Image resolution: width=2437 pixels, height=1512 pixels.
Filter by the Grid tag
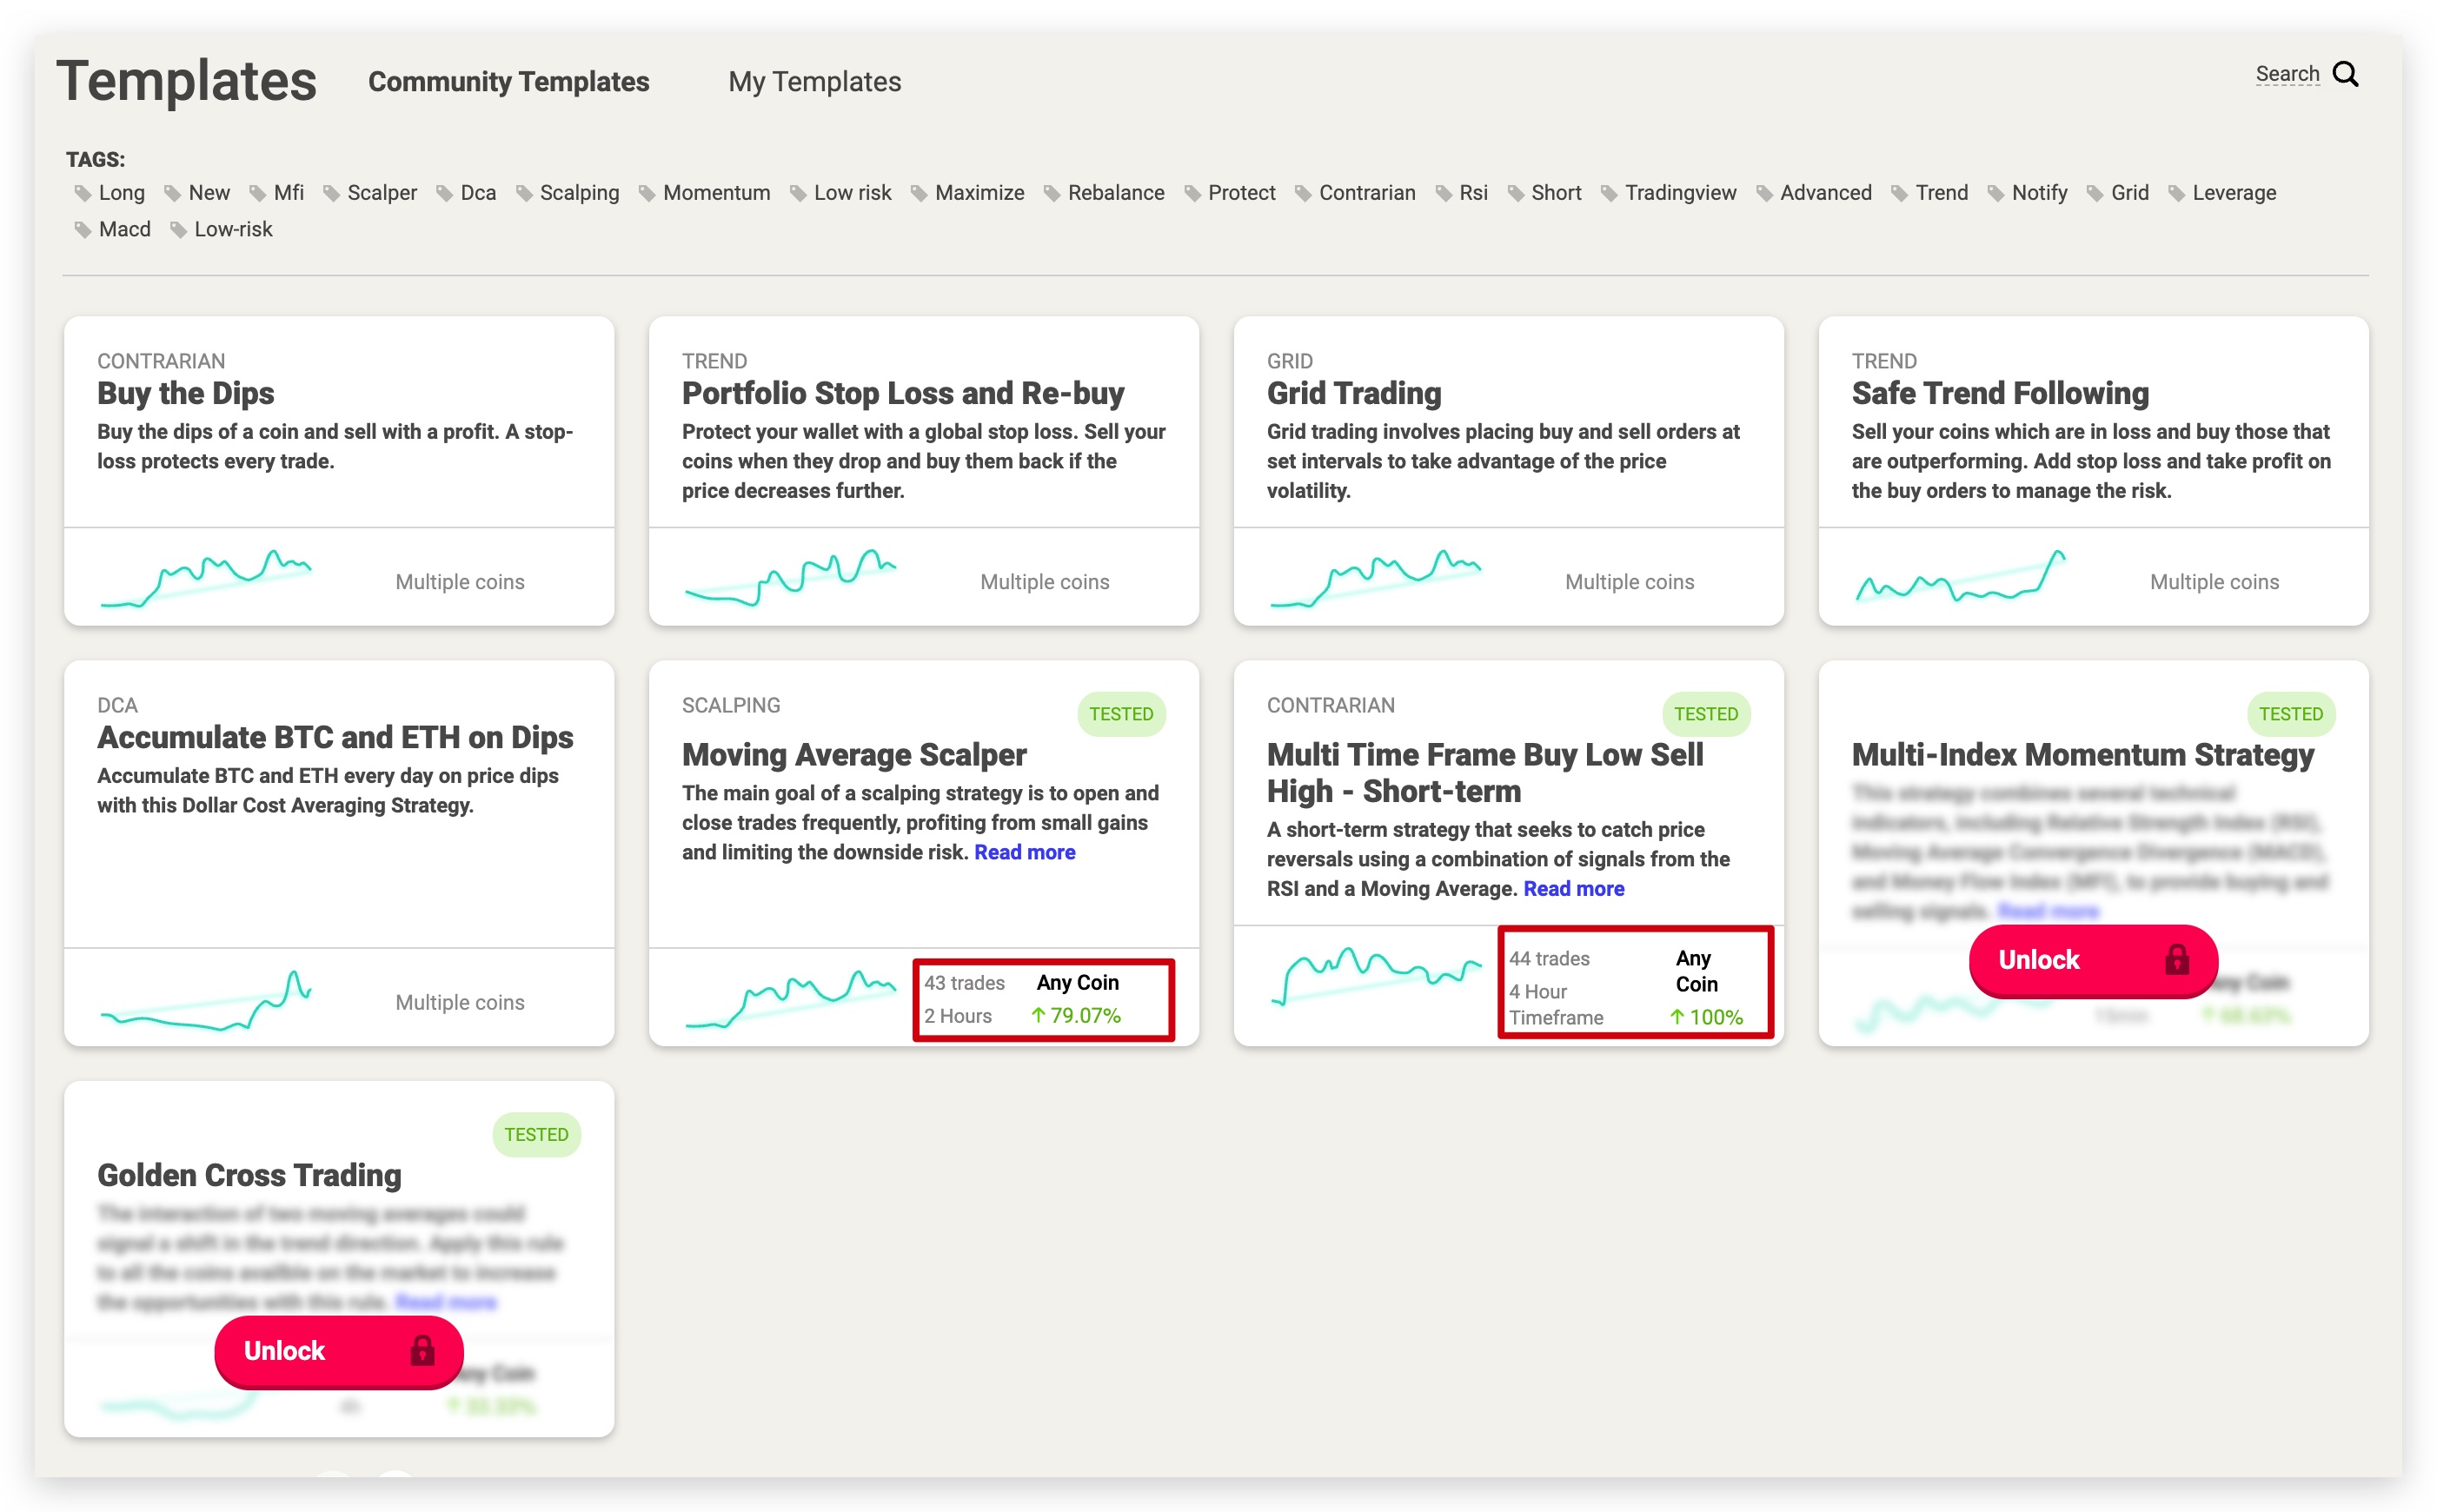coord(2117,192)
